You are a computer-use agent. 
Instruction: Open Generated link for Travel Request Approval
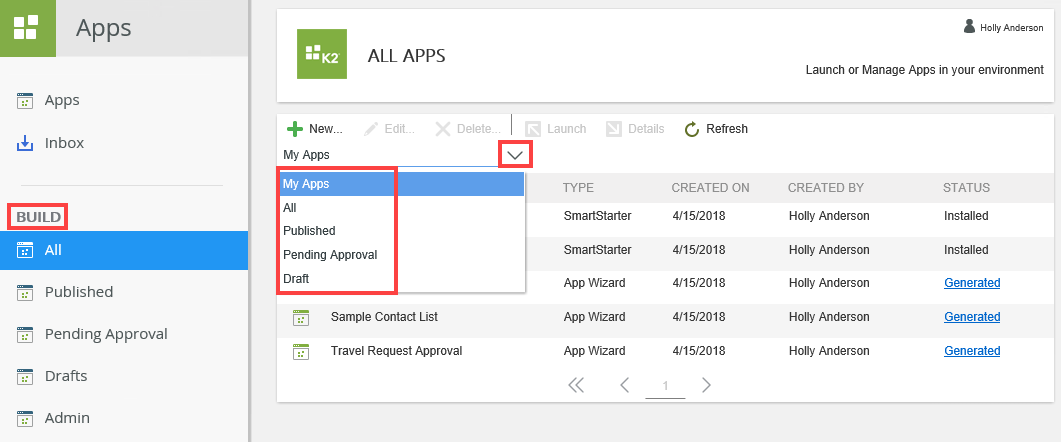[x=972, y=351]
